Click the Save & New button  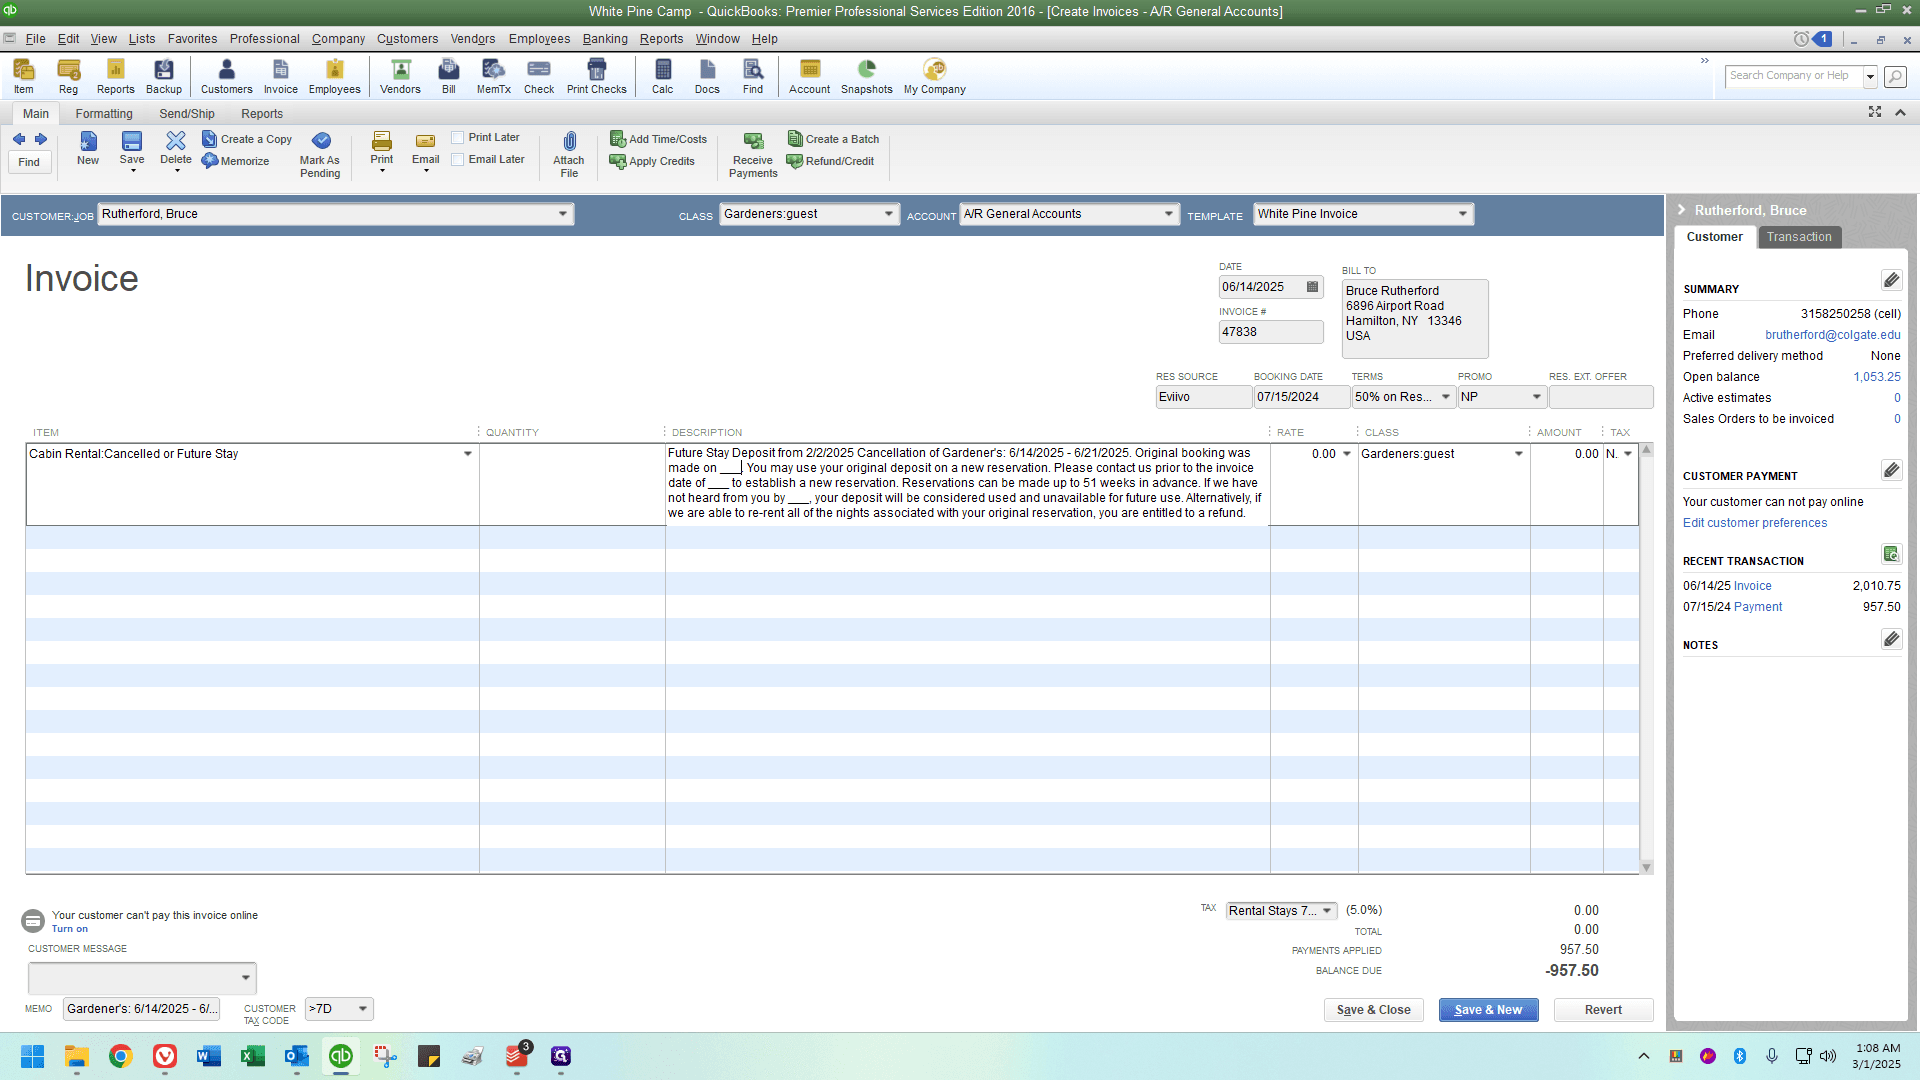tap(1488, 1010)
